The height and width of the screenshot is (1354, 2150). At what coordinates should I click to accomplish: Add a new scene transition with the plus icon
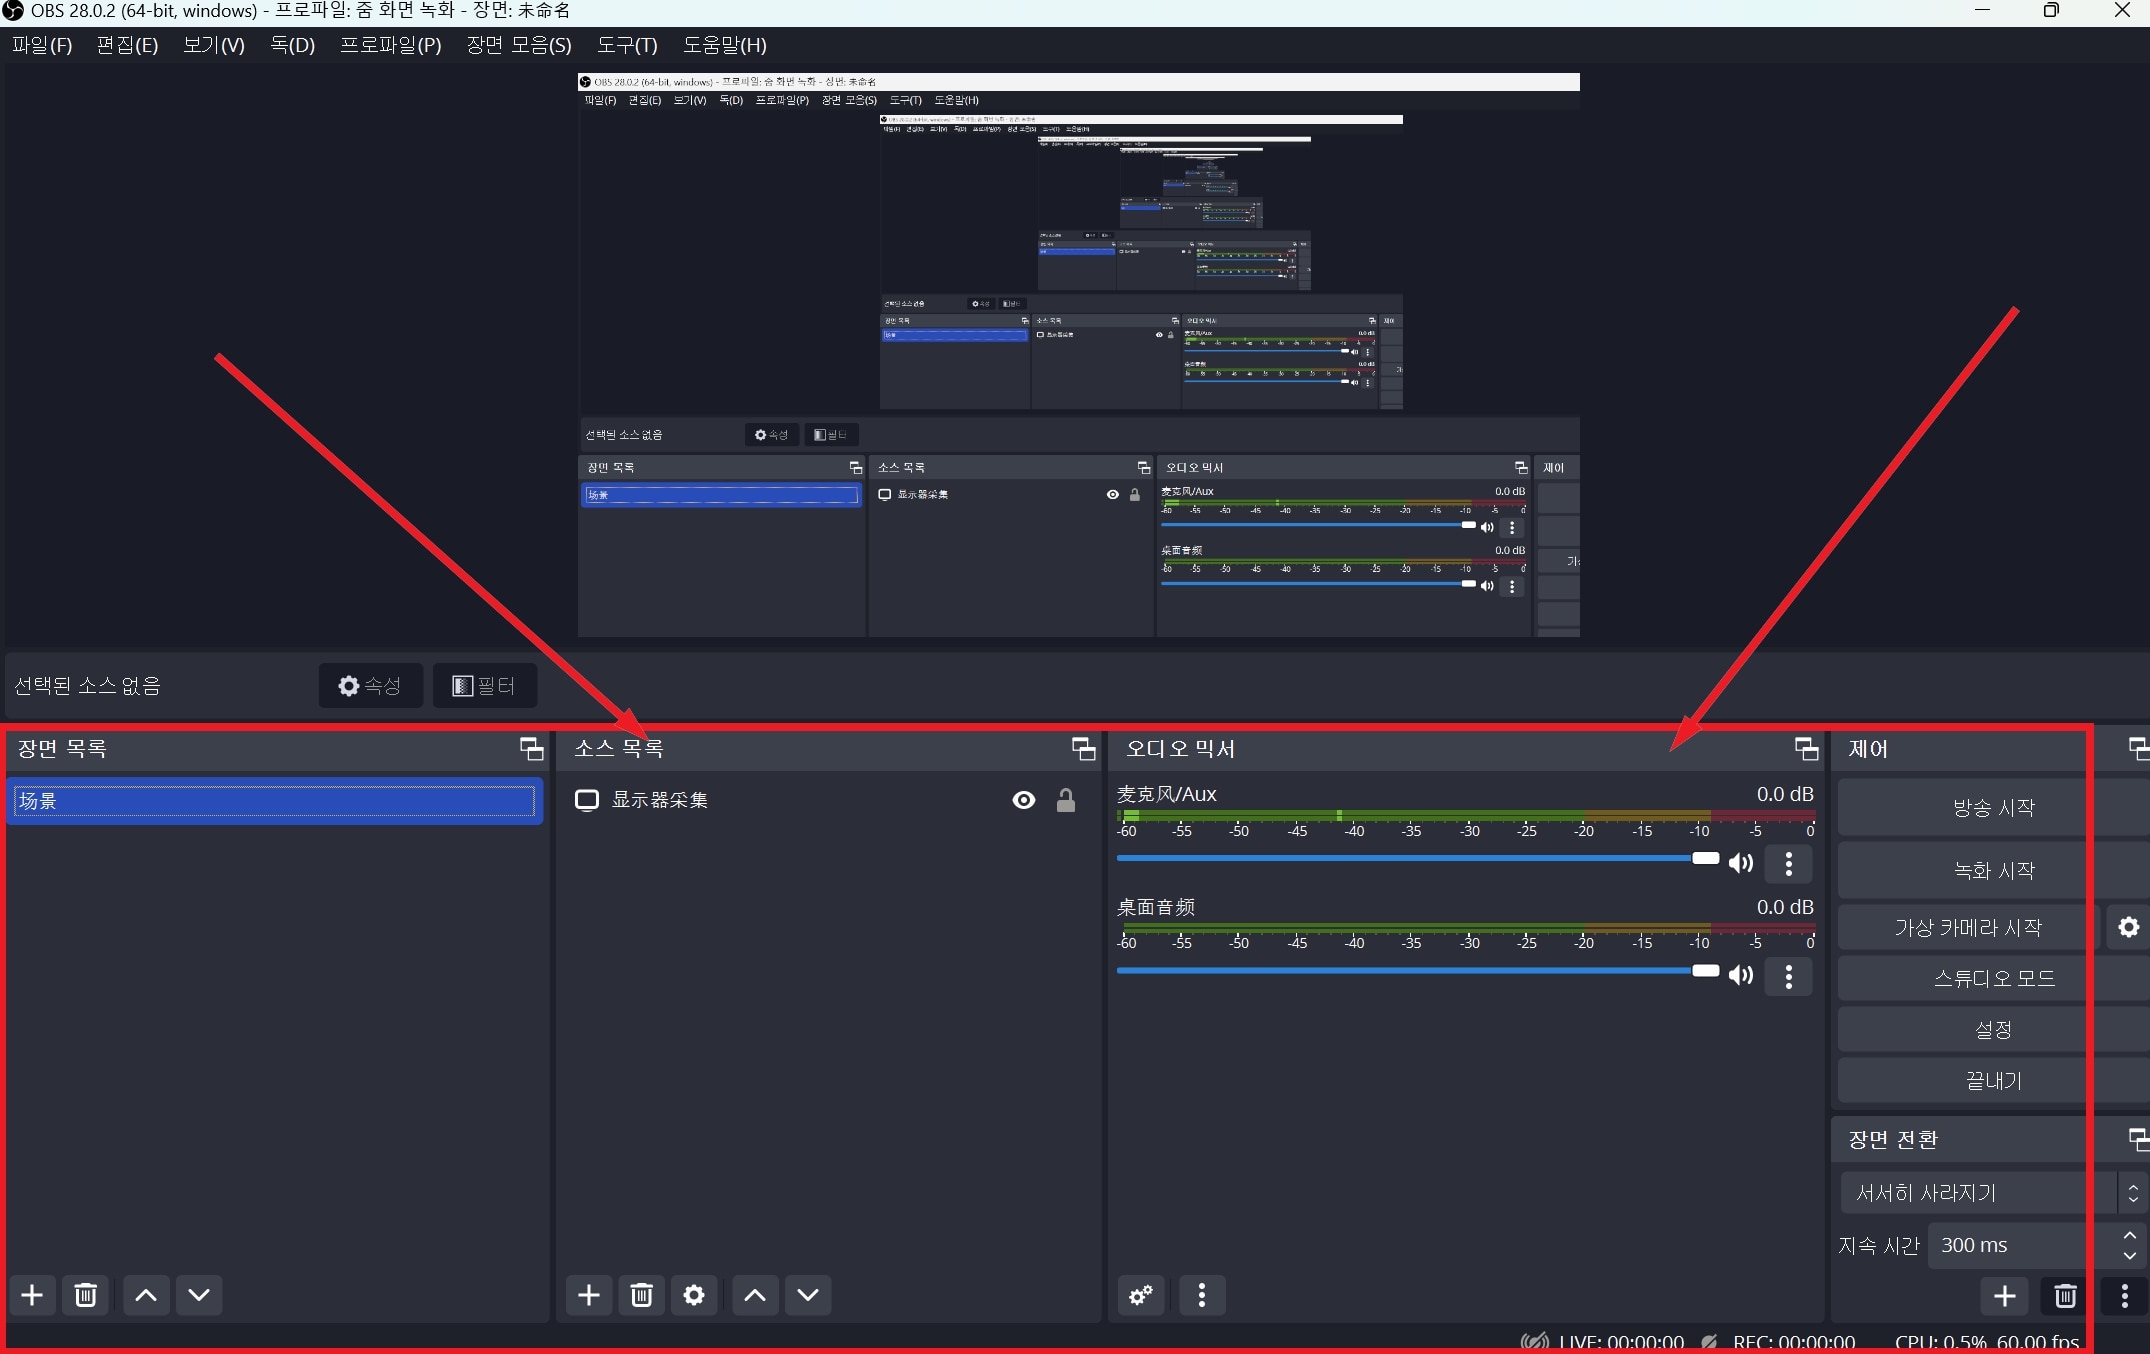(2004, 1297)
